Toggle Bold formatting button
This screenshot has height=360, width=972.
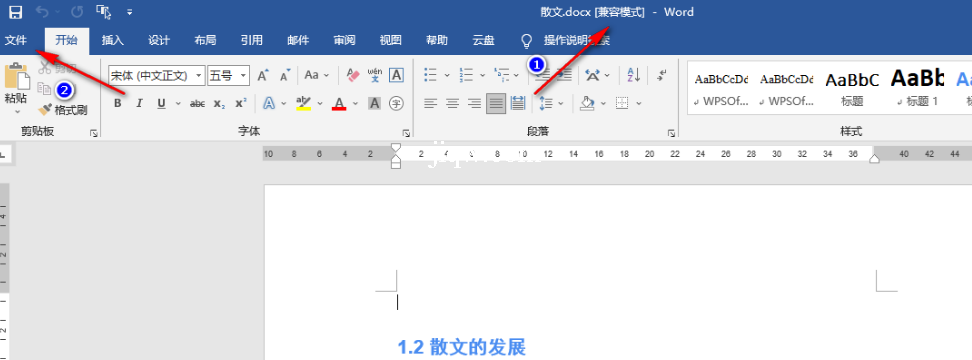[x=118, y=103]
